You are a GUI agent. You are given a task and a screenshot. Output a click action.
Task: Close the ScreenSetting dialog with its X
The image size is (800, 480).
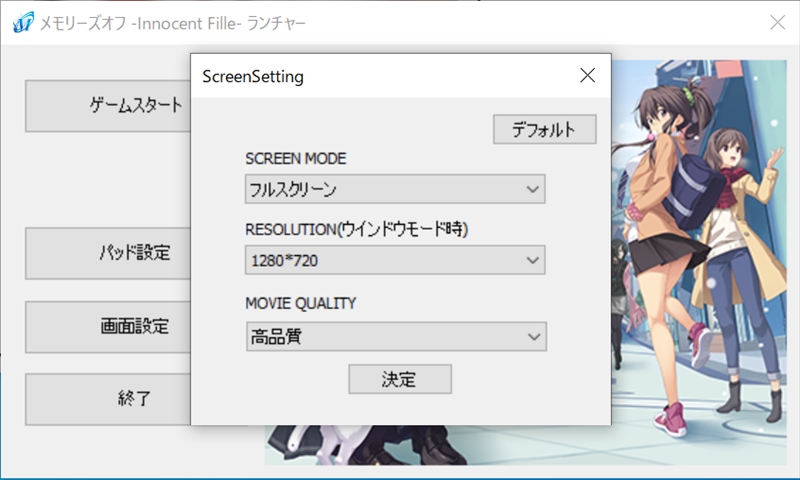(x=587, y=75)
